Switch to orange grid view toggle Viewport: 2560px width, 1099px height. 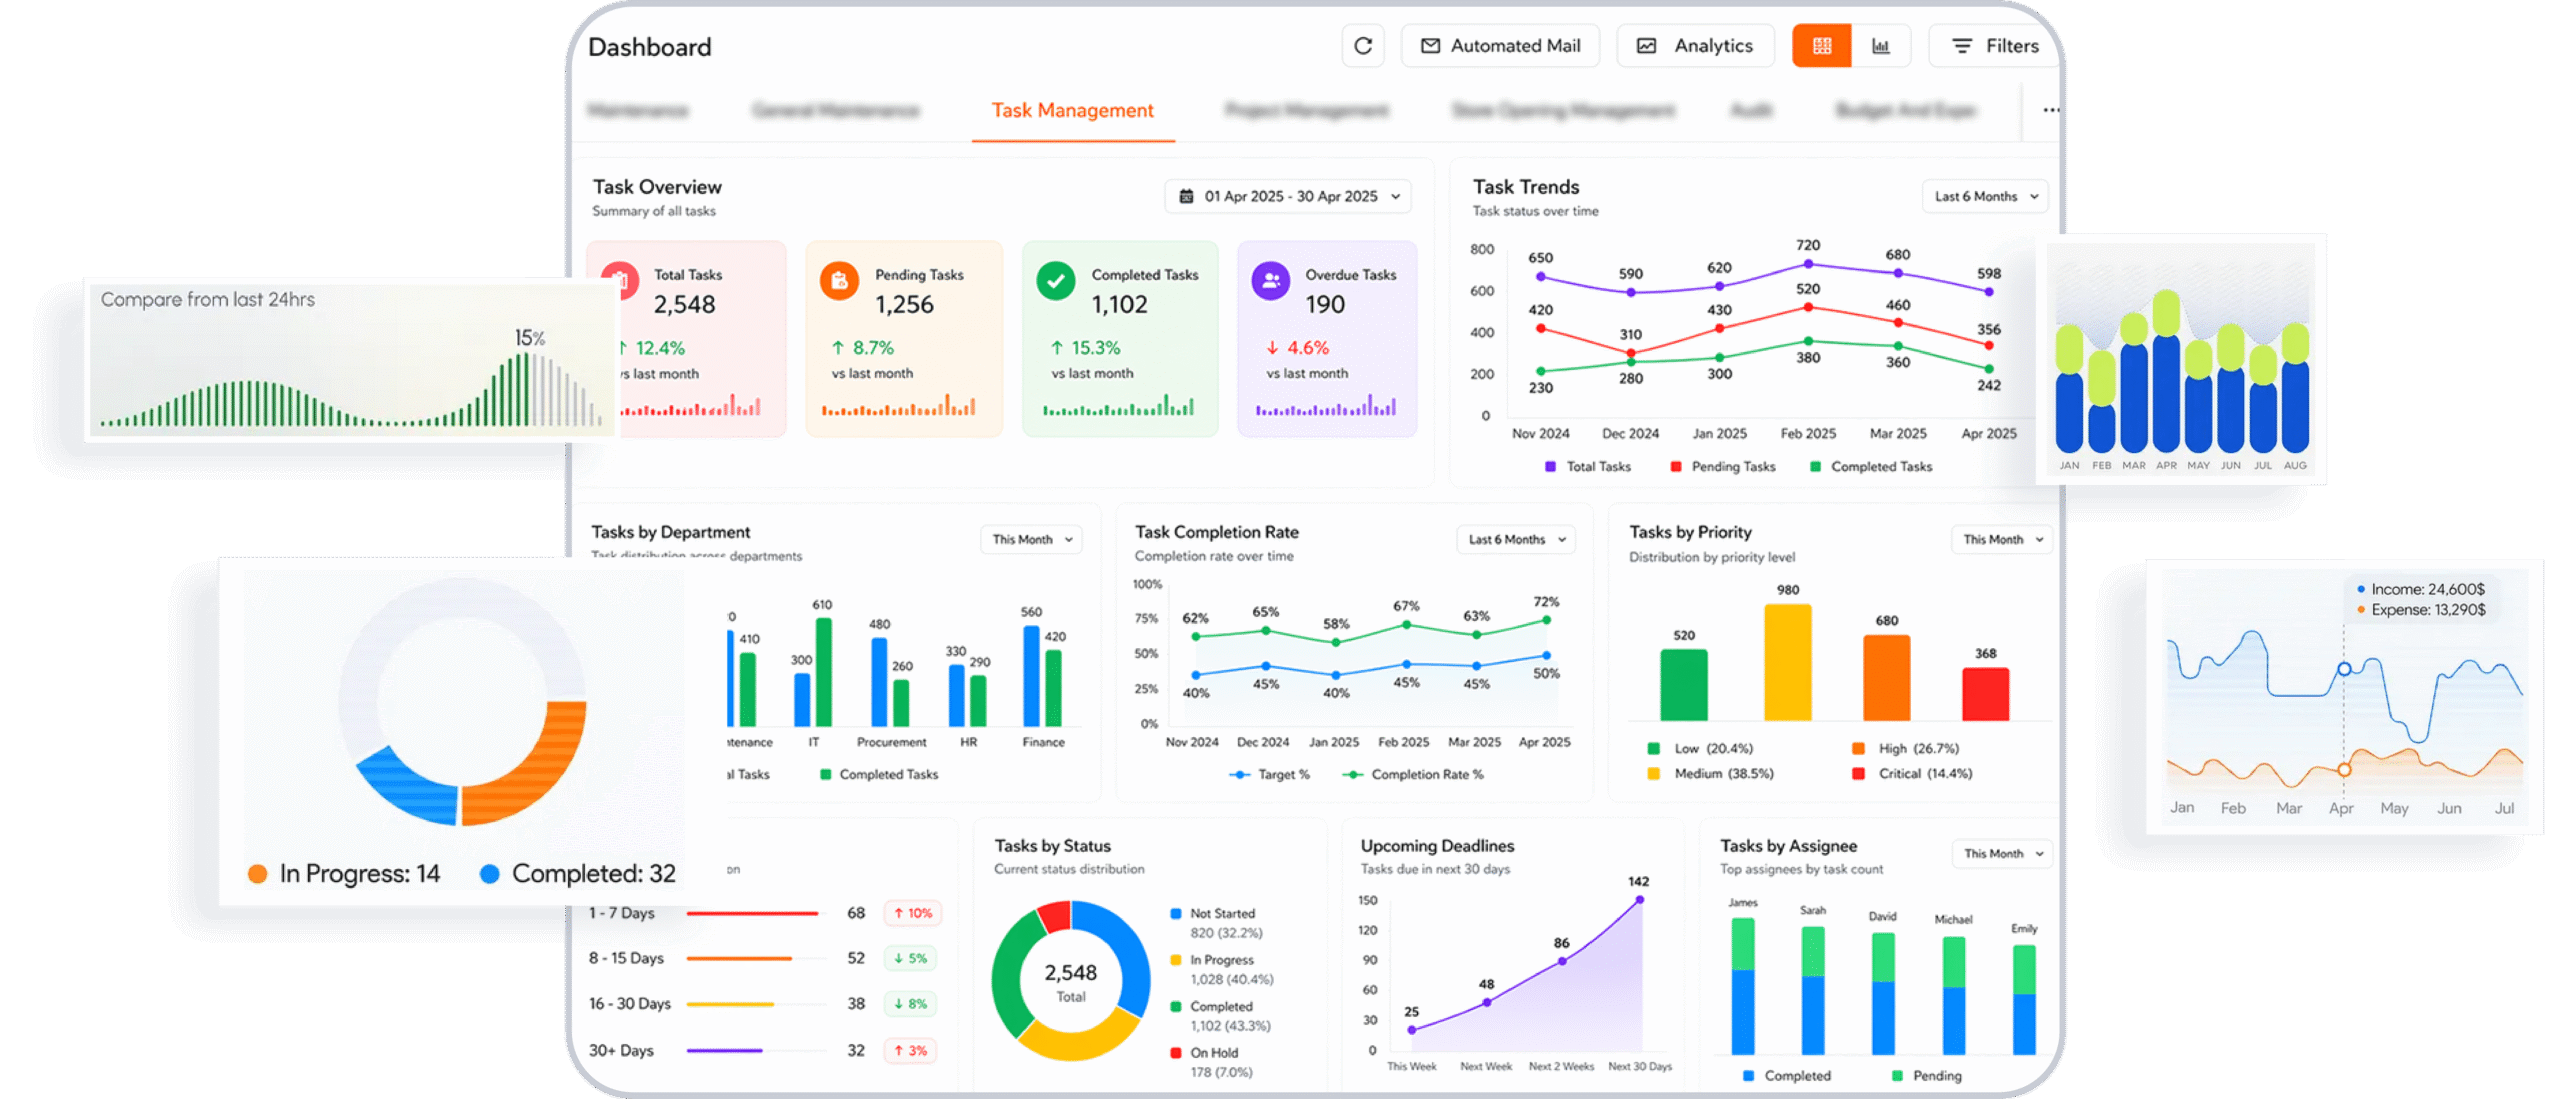click(x=1821, y=46)
